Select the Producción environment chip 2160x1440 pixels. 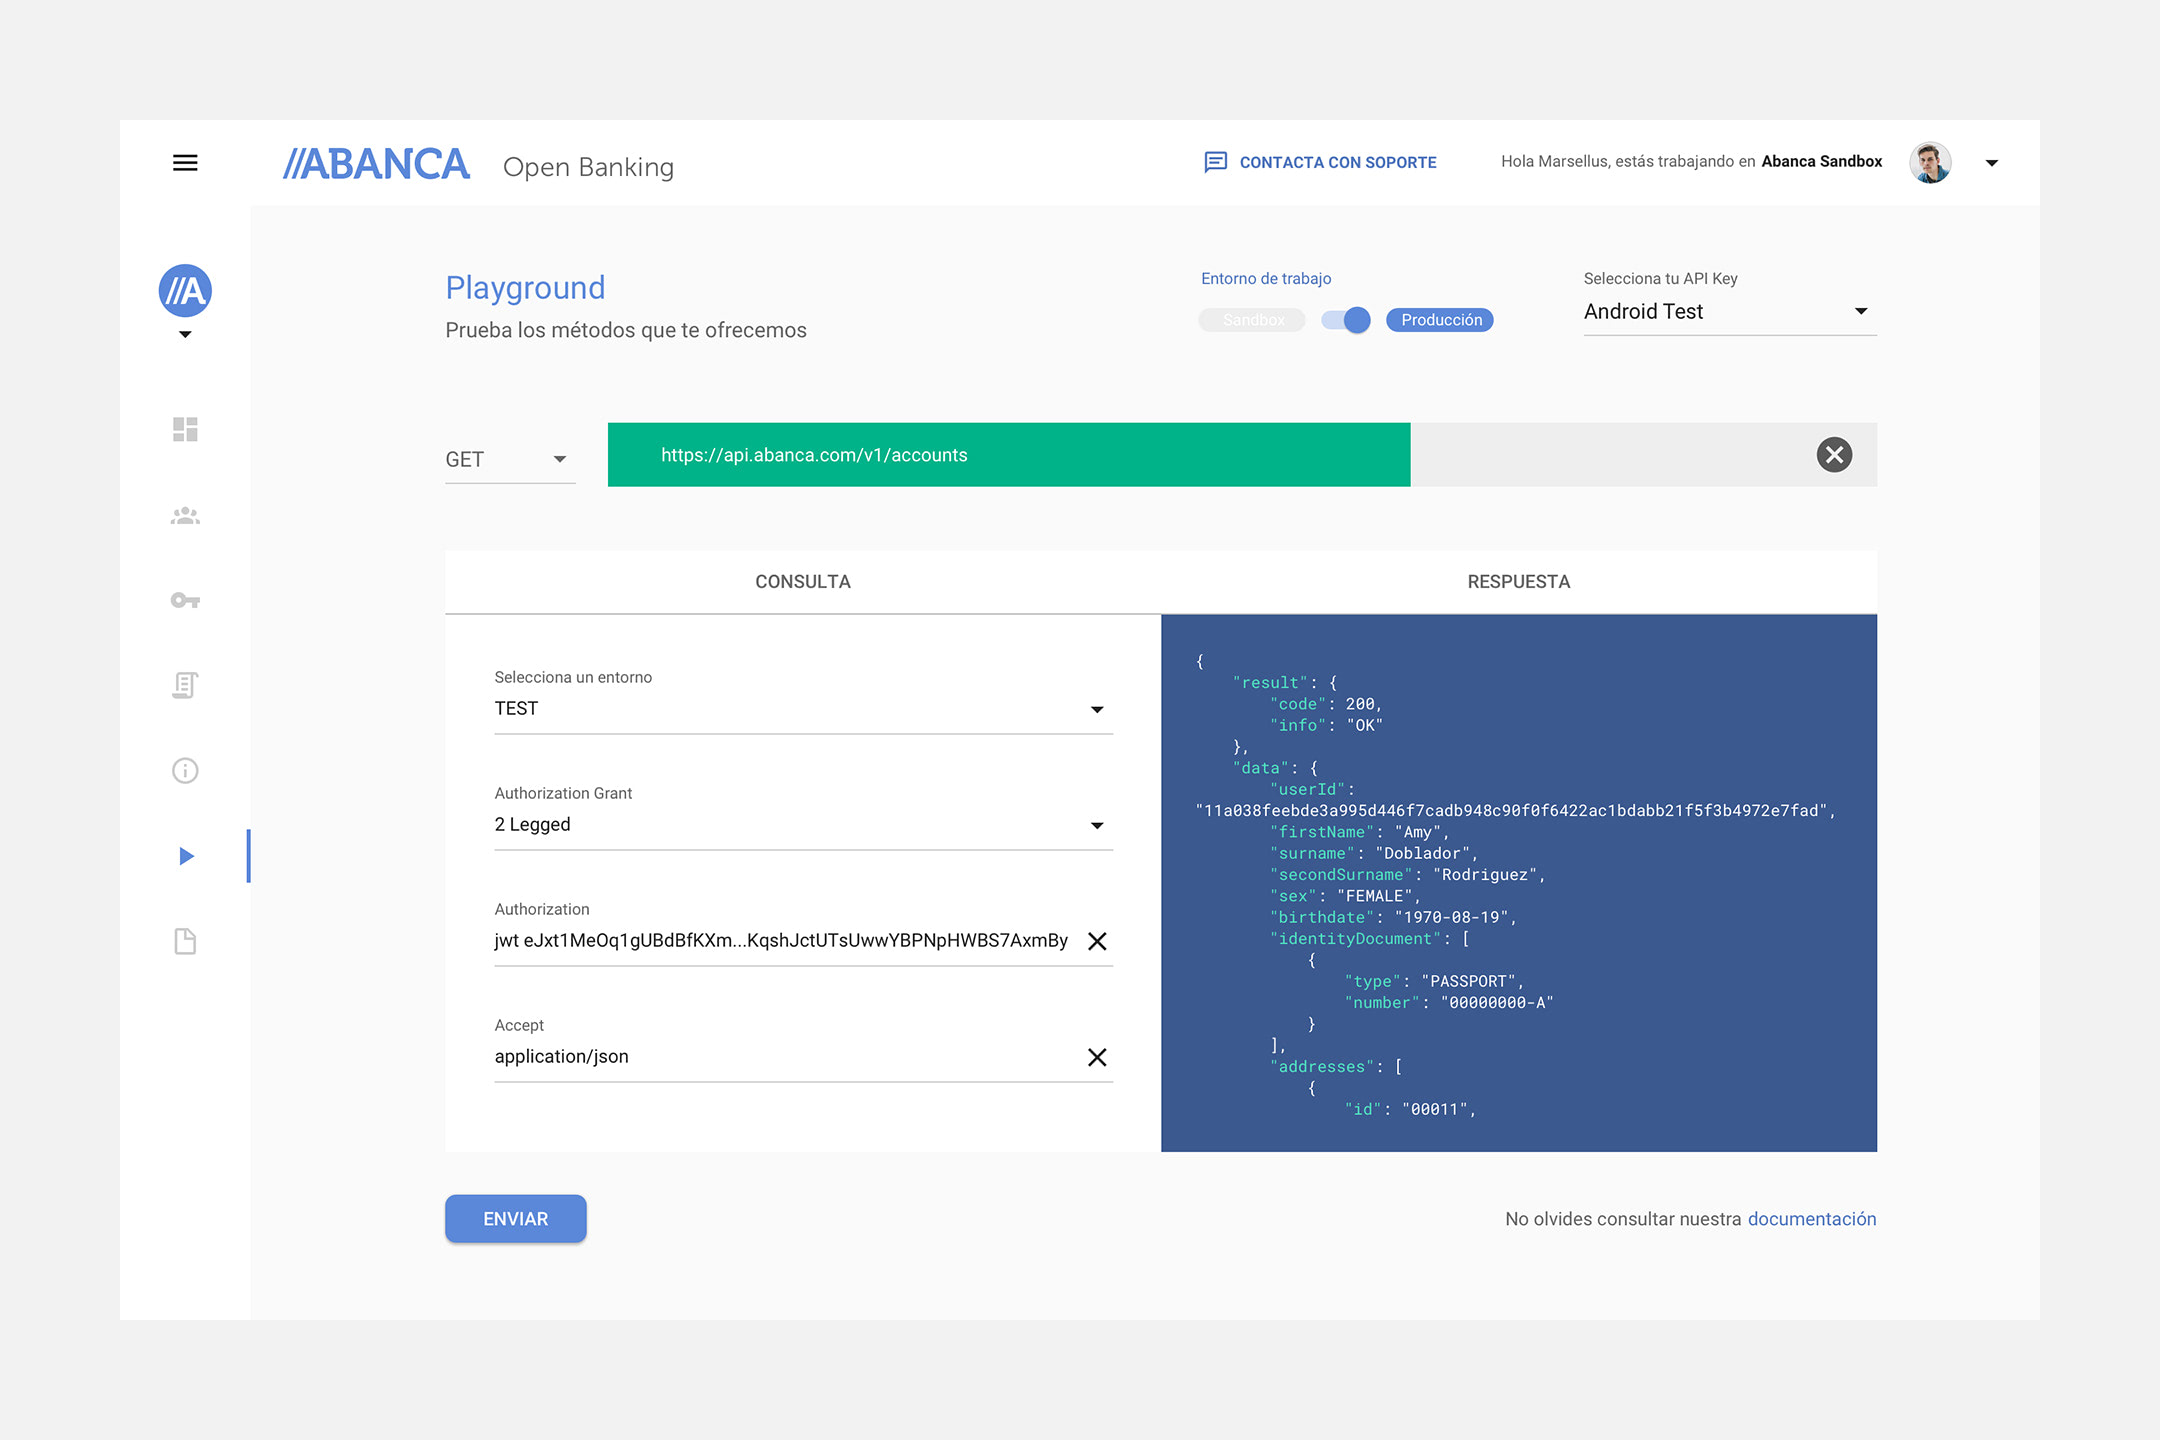pyautogui.click(x=1440, y=320)
